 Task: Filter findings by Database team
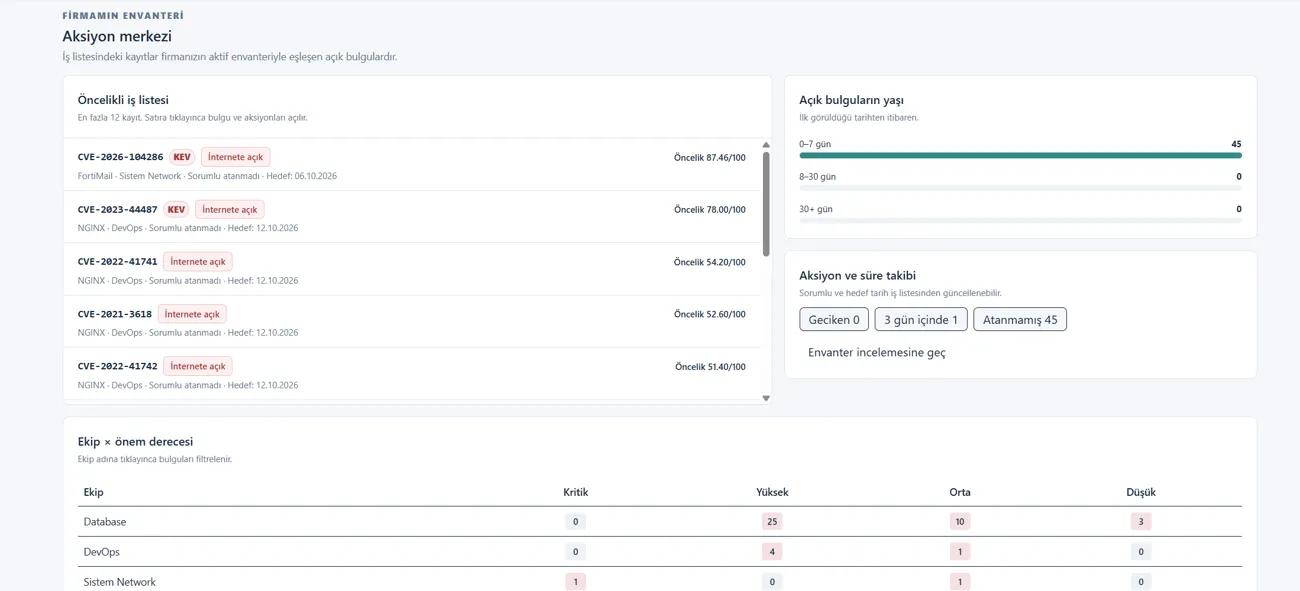pos(105,522)
